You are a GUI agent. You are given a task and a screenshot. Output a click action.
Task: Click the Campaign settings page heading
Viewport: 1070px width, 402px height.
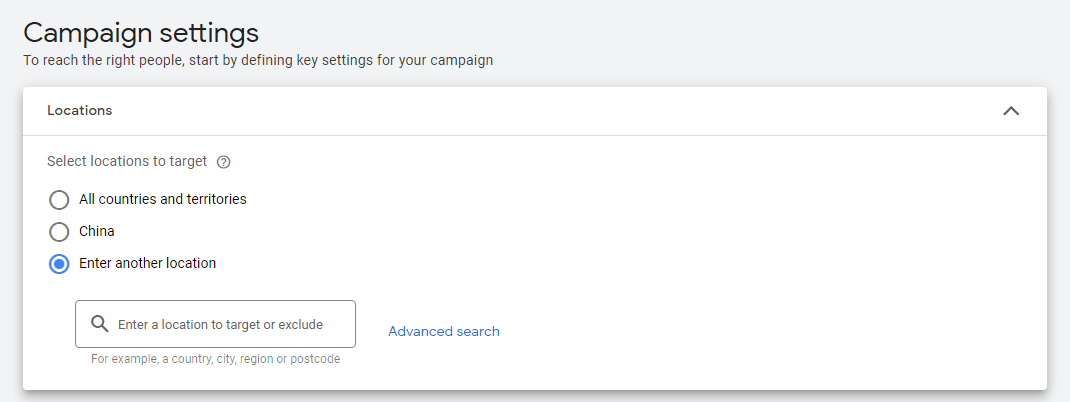(141, 32)
